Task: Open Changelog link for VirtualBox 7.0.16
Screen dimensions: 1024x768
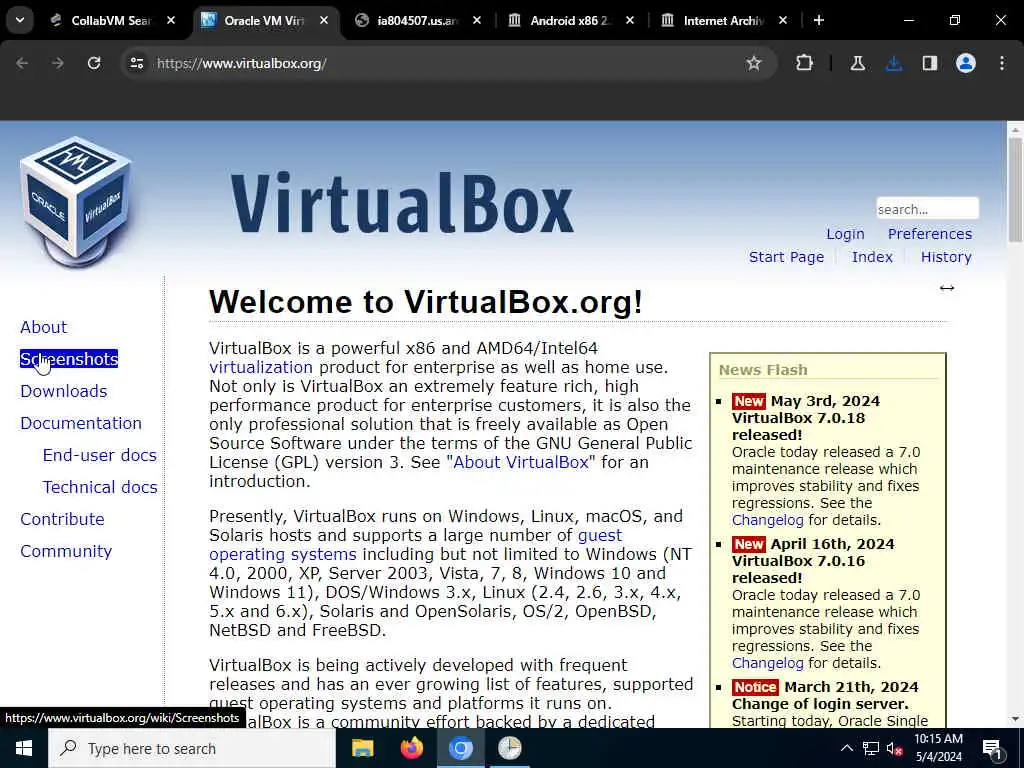Action: click(x=767, y=664)
